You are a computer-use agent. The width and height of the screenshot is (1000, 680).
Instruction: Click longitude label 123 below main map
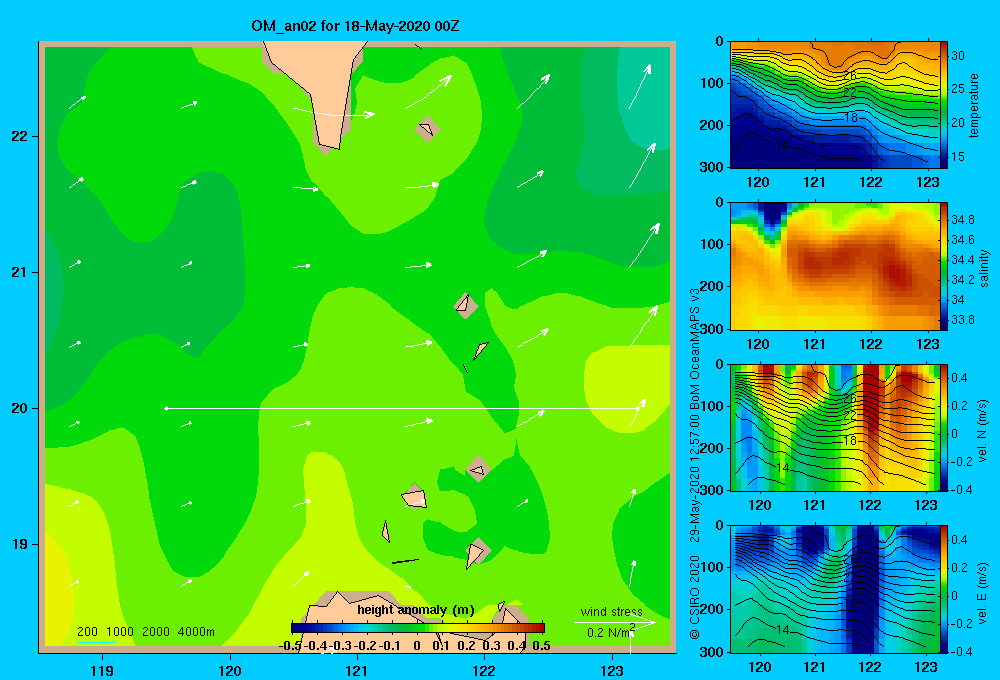(x=612, y=670)
